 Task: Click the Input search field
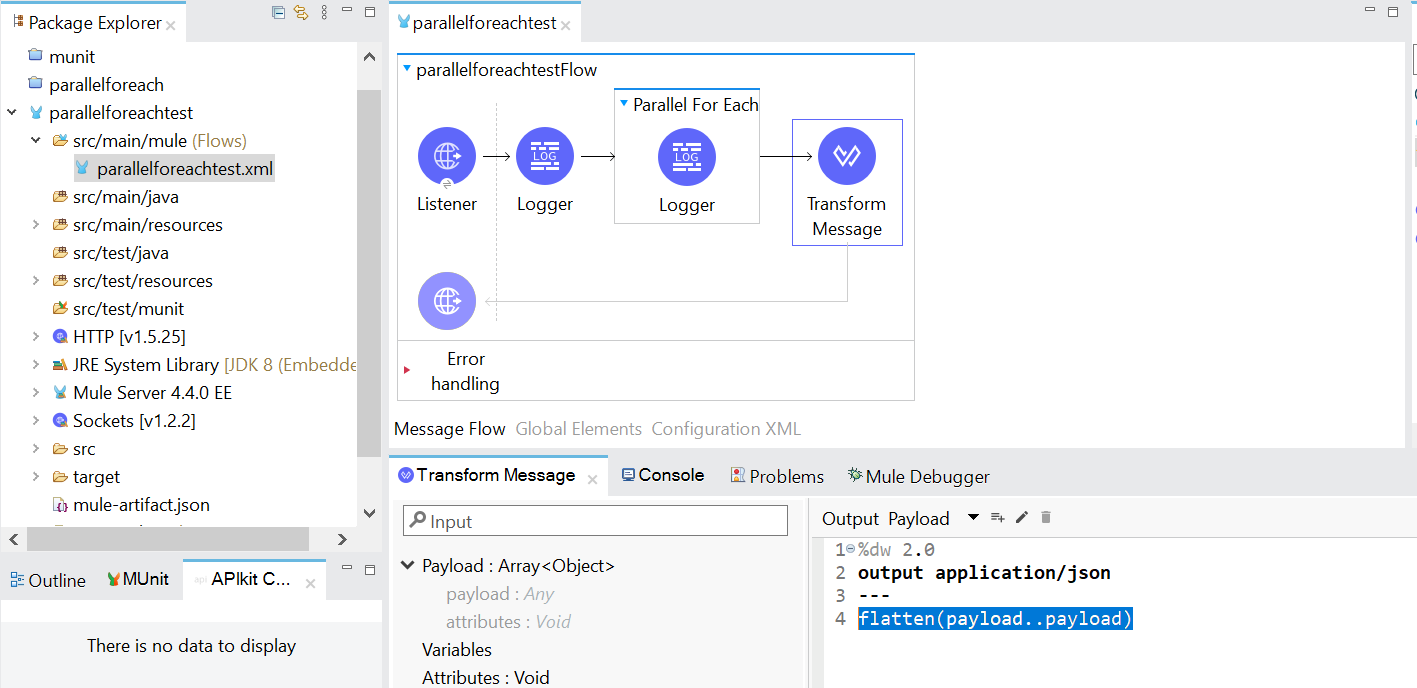[x=595, y=521]
